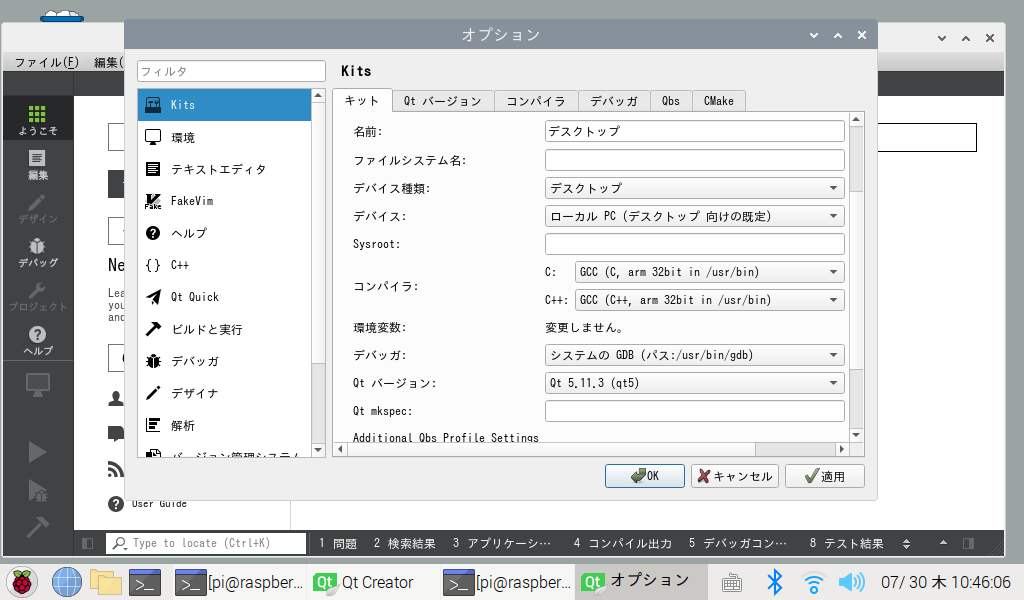Click the Run play button in sidebar
The width and height of the screenshot is (1024, 600).
tap(37, 452)
